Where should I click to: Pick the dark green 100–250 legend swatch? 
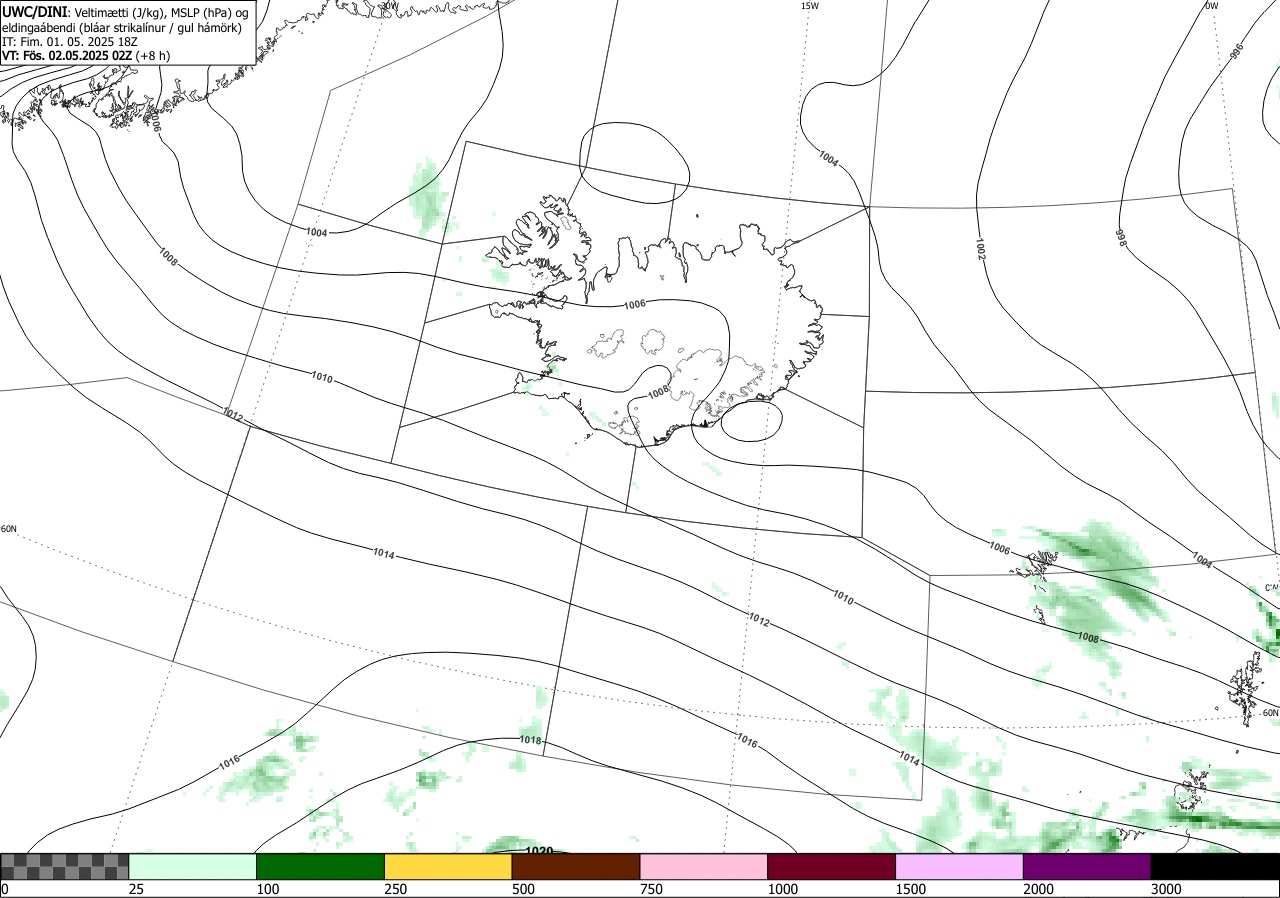point(321,866)
